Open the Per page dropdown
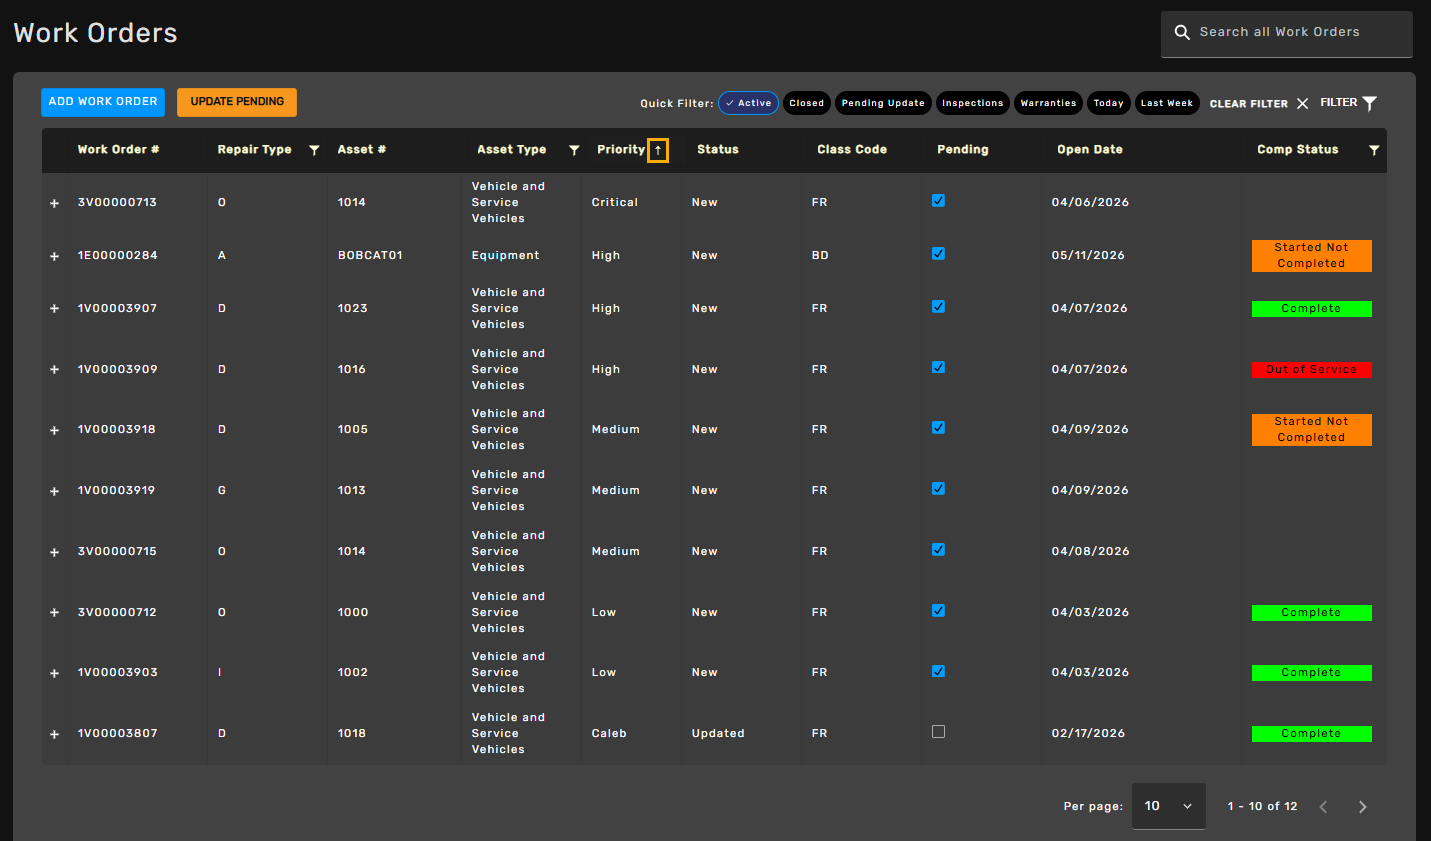Image resolution: width=1431 pixels, height=841 pixels. 1168,806
